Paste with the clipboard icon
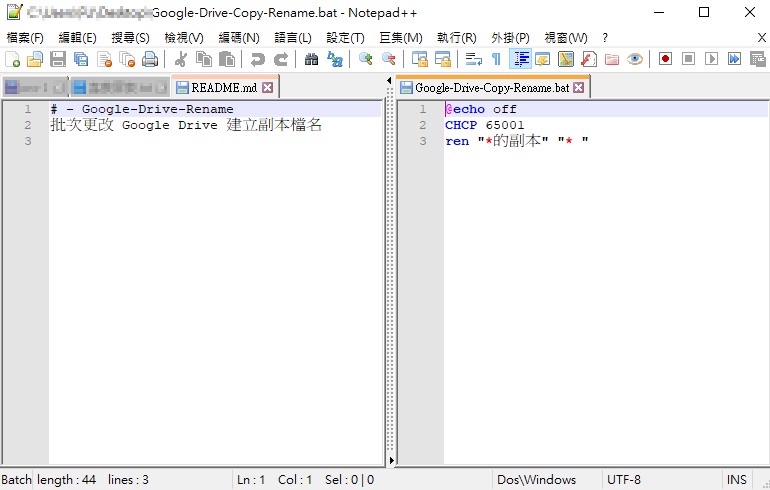This screenshot has height=490, width=770. pyautogui.click(x=227, y=59)
